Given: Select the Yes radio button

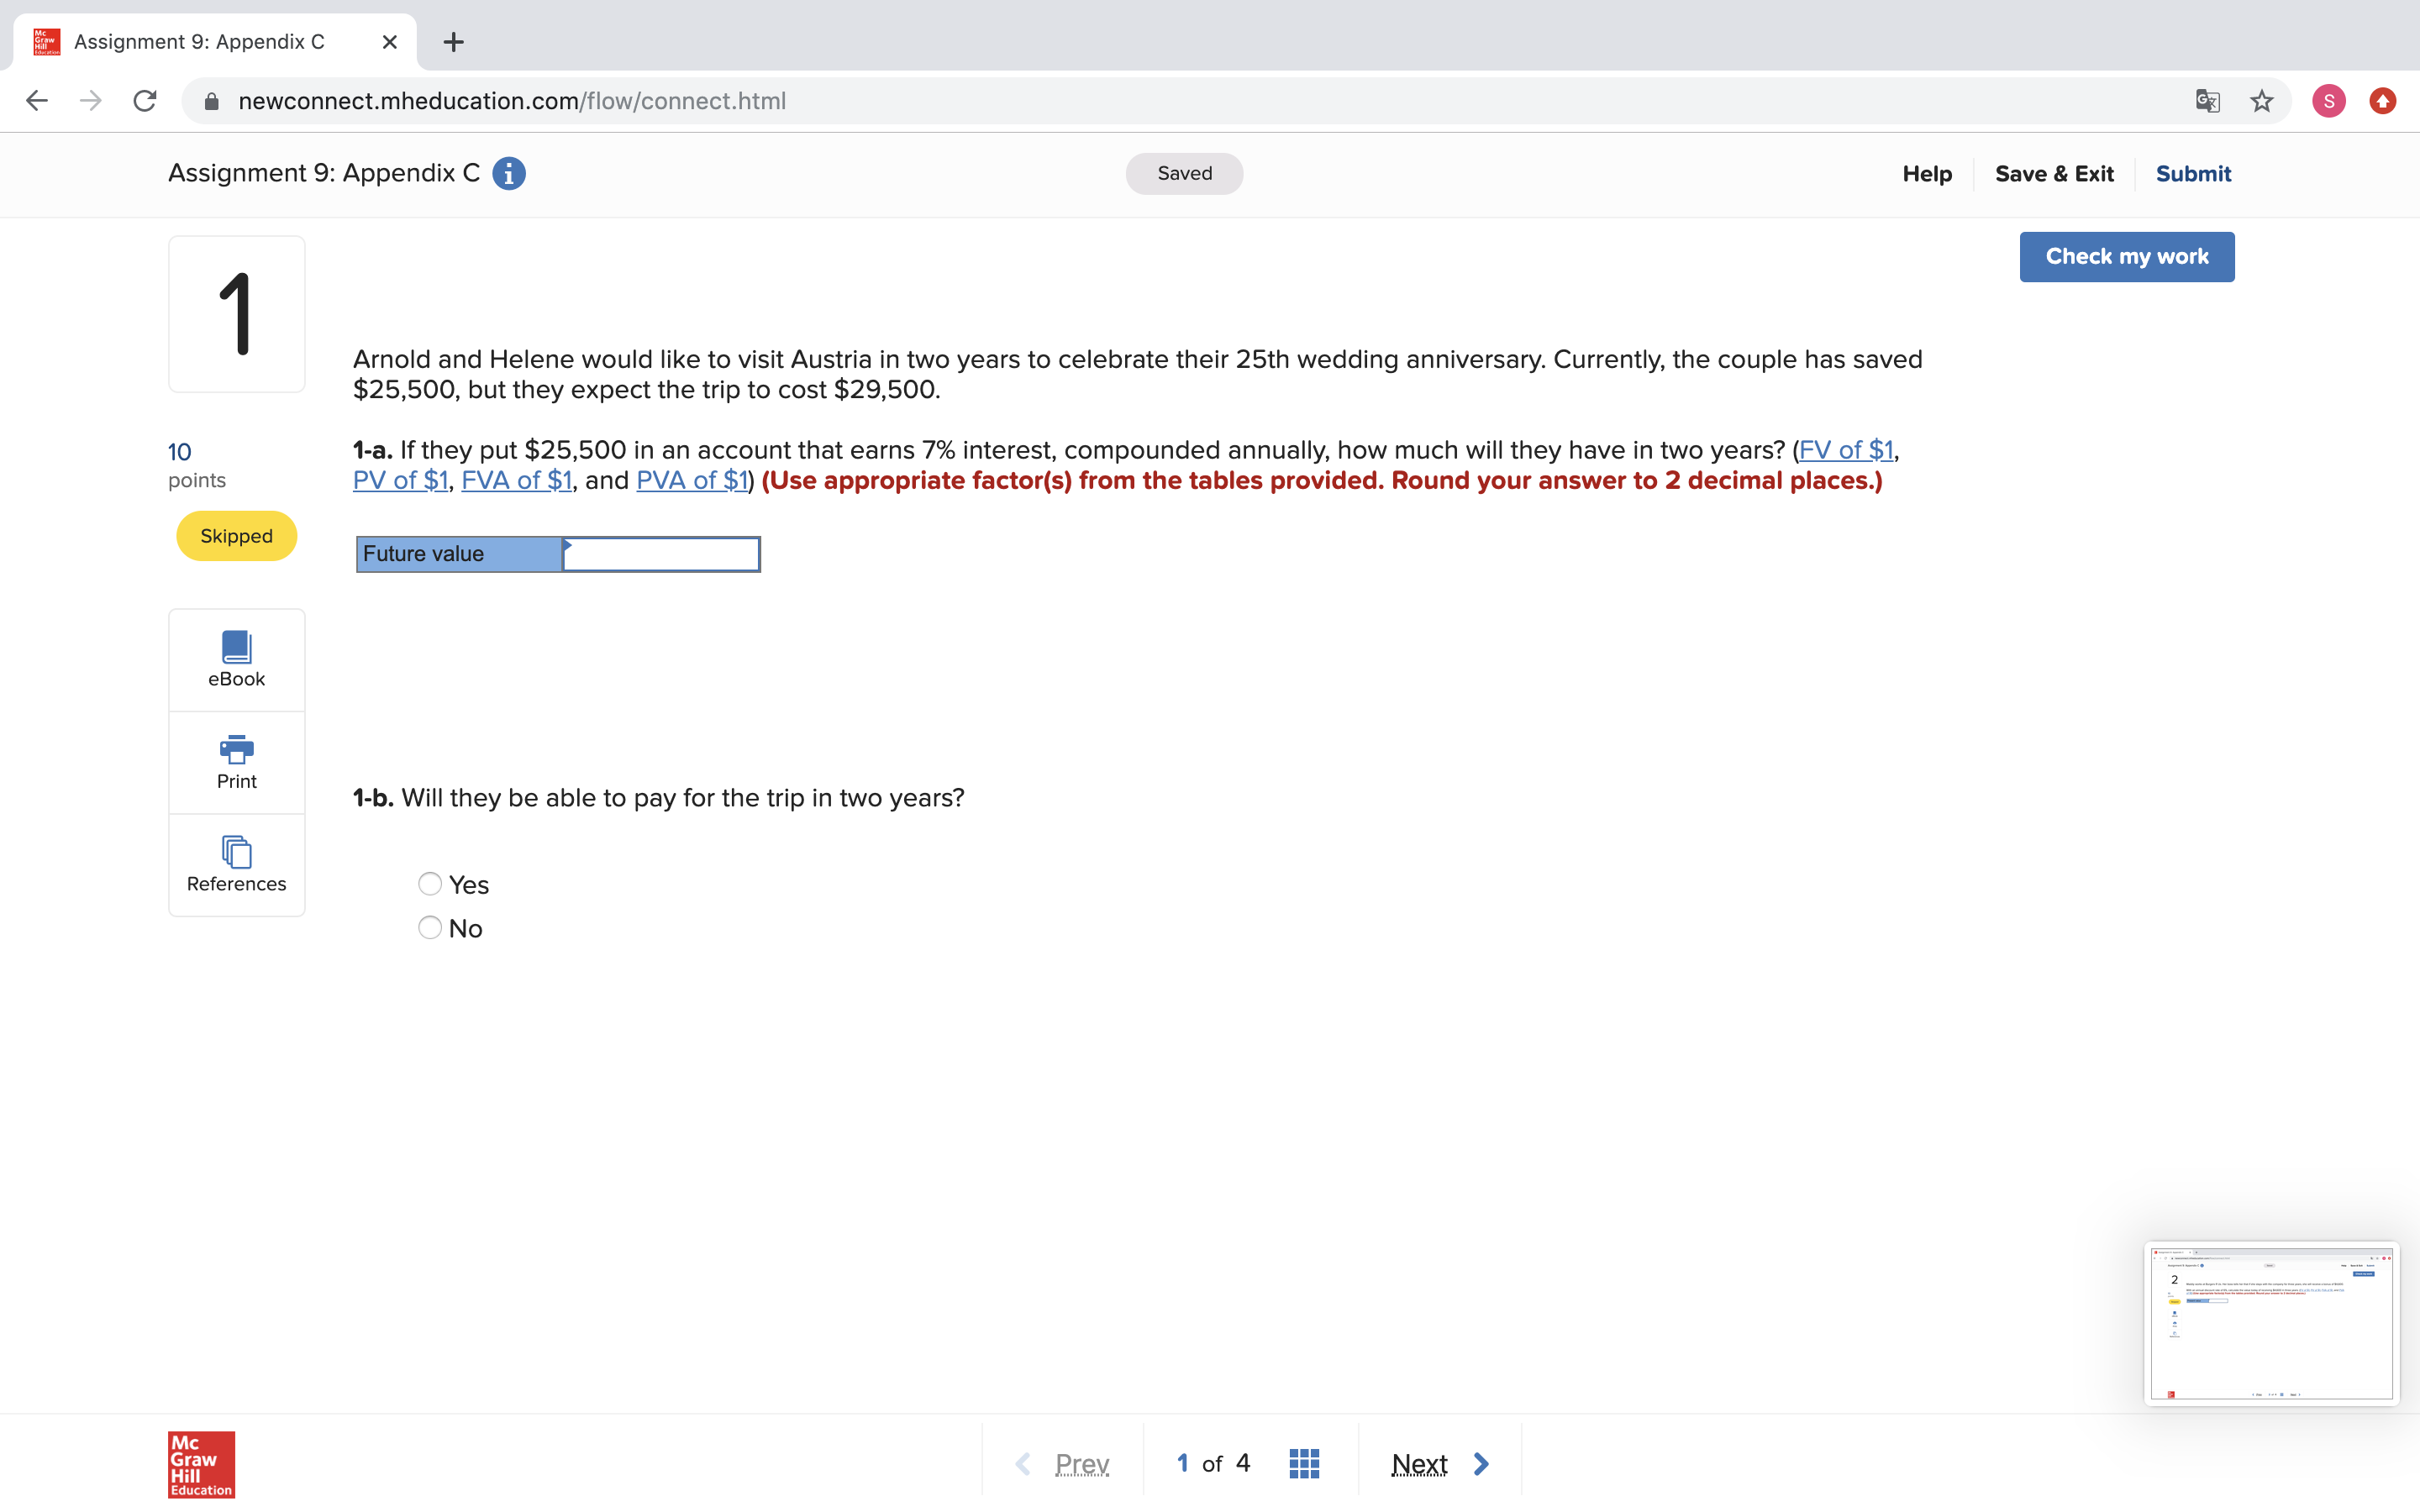Looking at the screenshot, I should 429,883.
